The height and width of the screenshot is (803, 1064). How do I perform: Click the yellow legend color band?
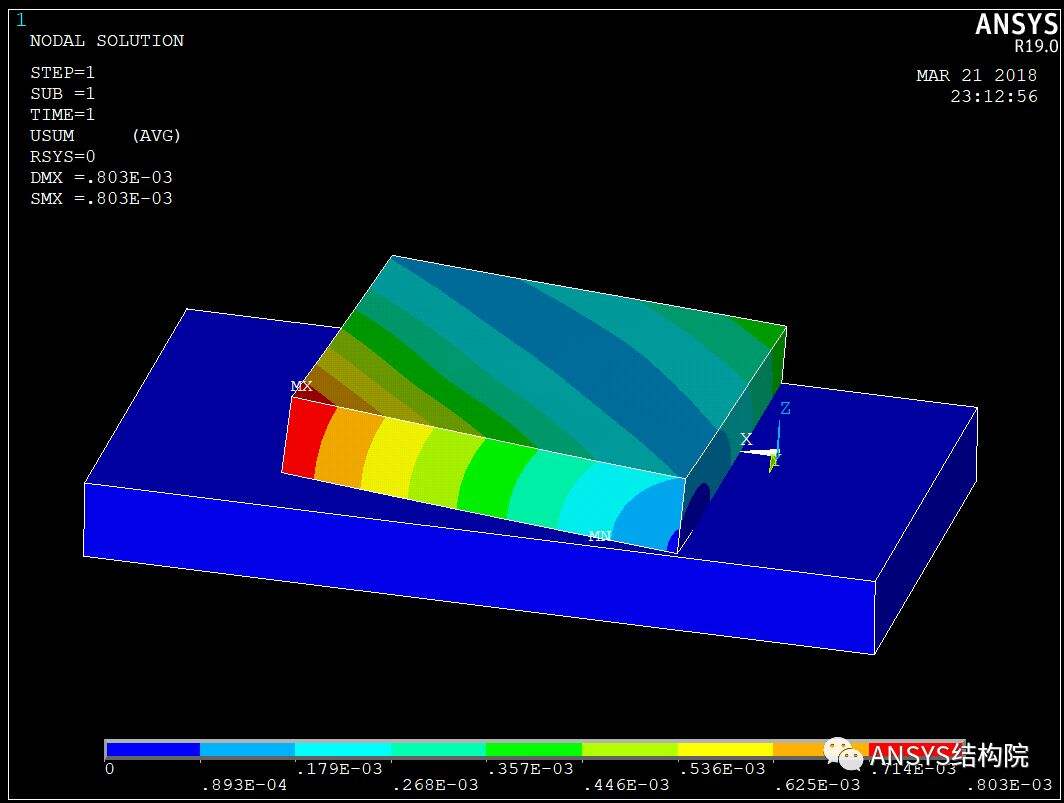(x=725, y=749)
